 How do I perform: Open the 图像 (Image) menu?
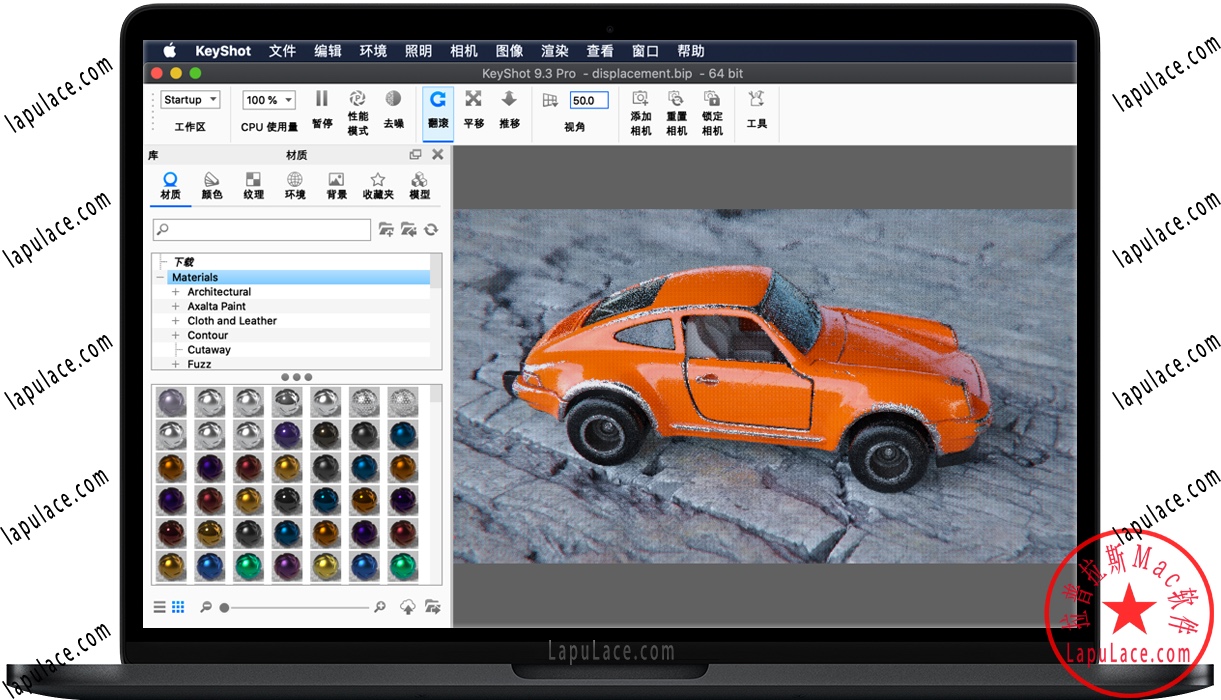click(509, 51)
